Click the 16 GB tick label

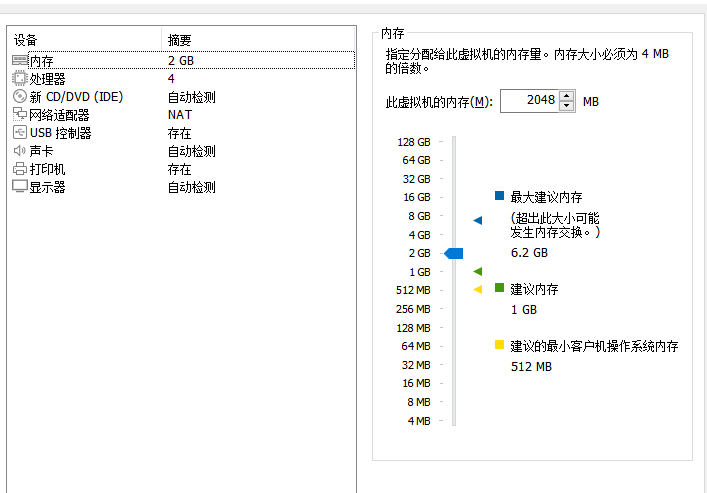coord(417,197)
